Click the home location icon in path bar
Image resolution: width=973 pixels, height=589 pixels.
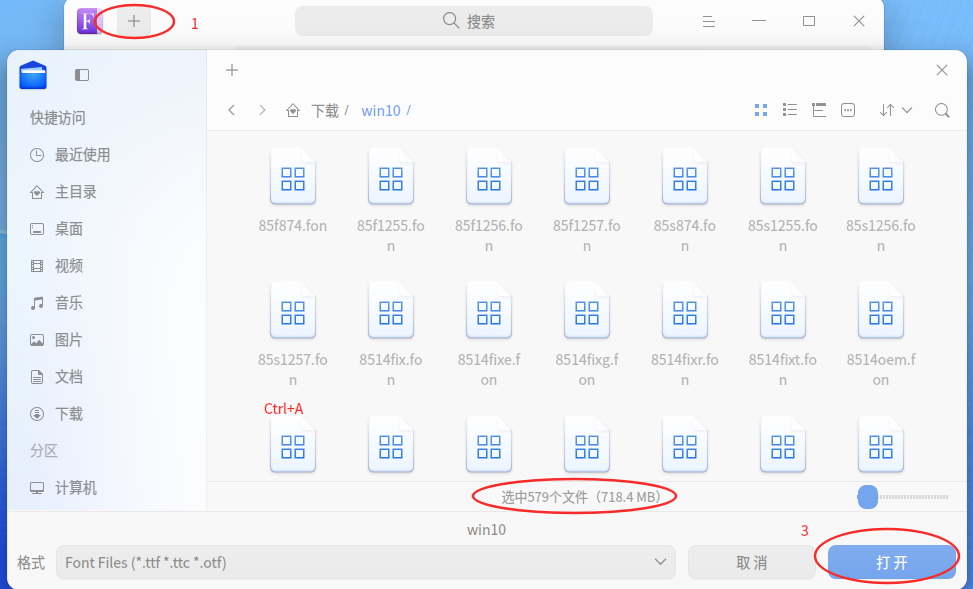point(293,110)
